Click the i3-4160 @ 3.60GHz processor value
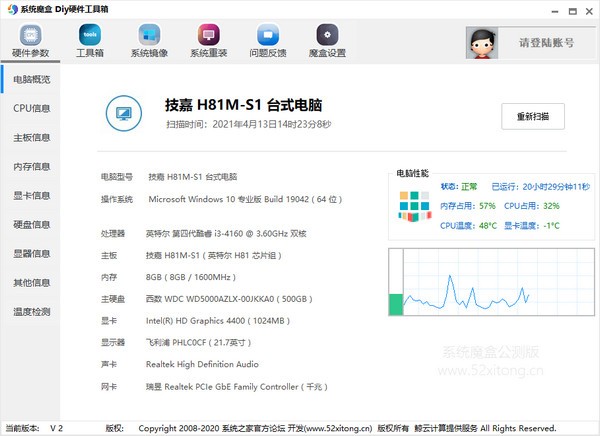The height and width of the screenshot is (436, 600). (226, 234)
